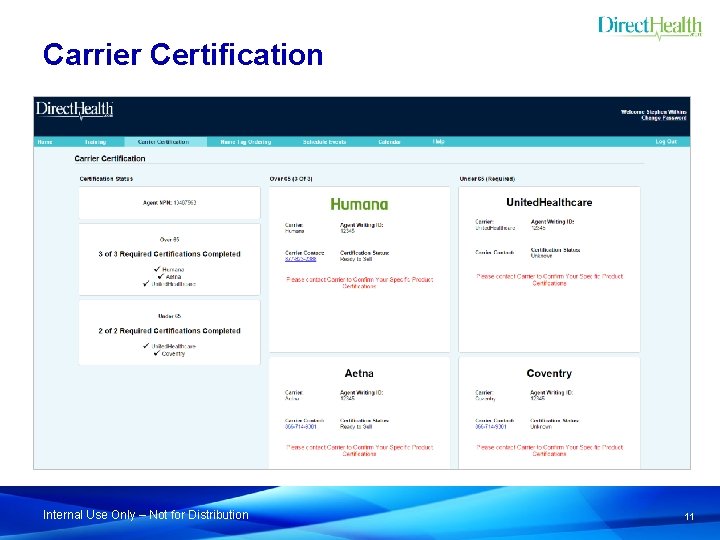Click the red warning in Humana card

pos(360,282)
